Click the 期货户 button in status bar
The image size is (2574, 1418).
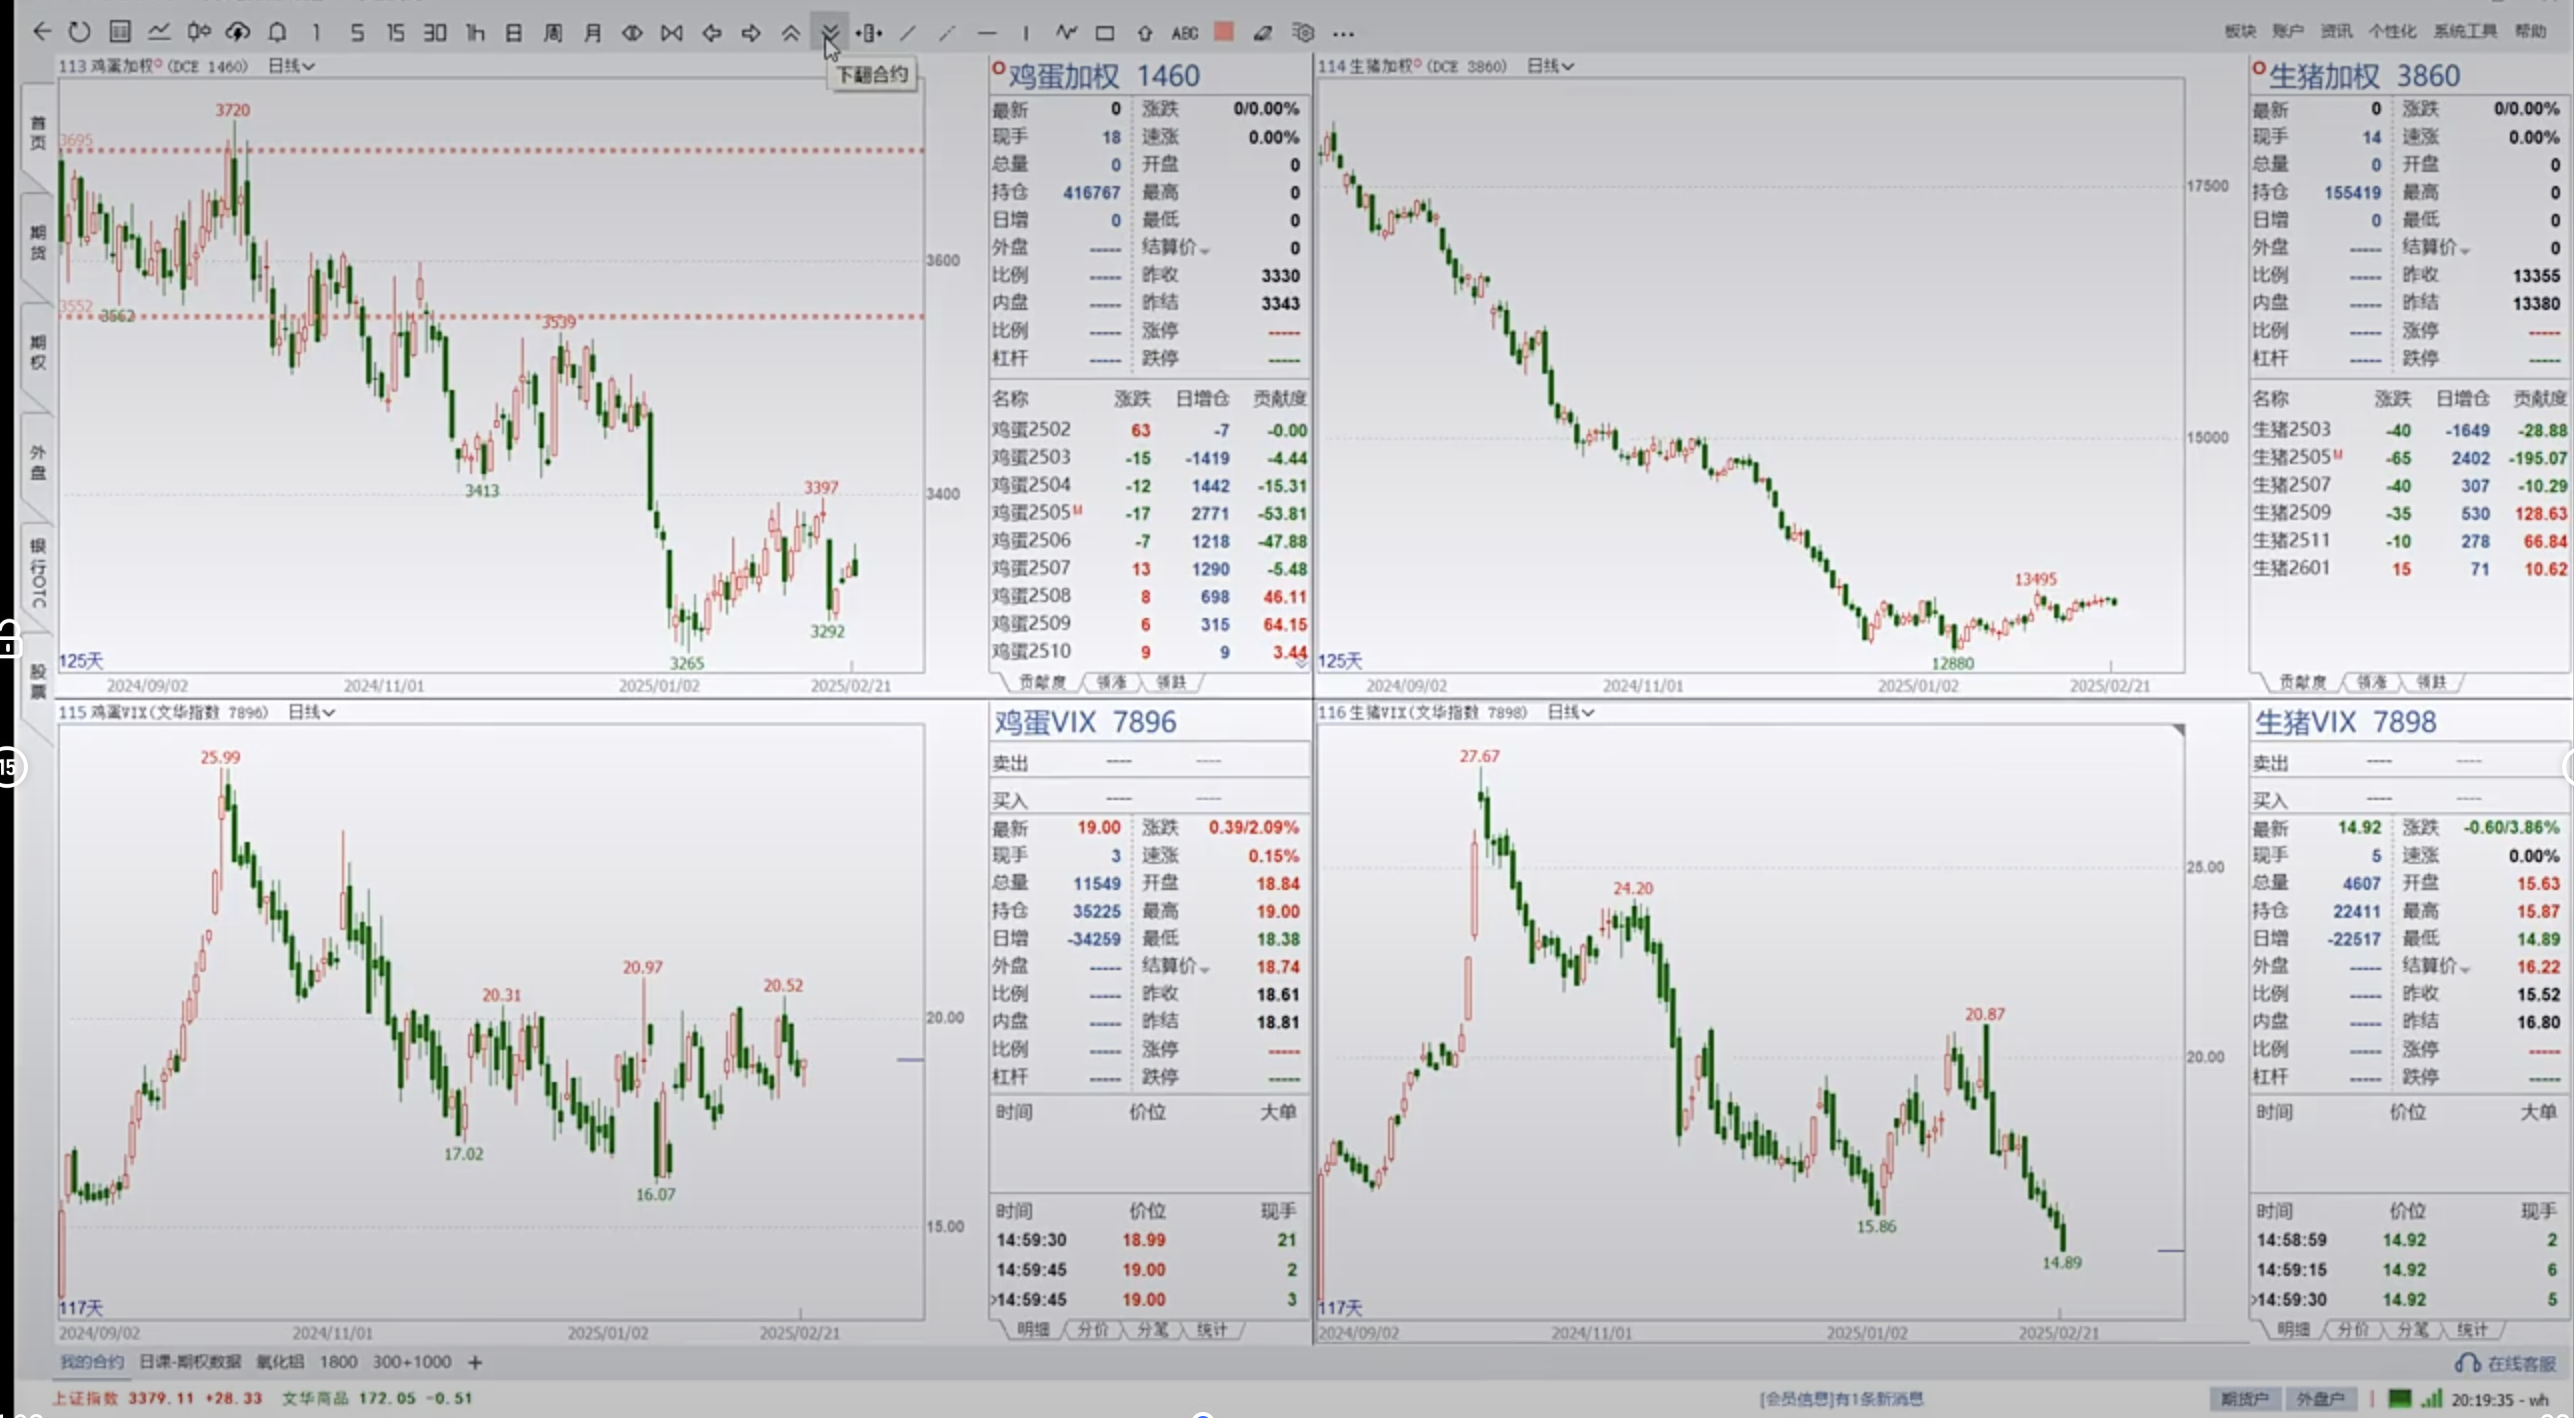point(2244,1399)
